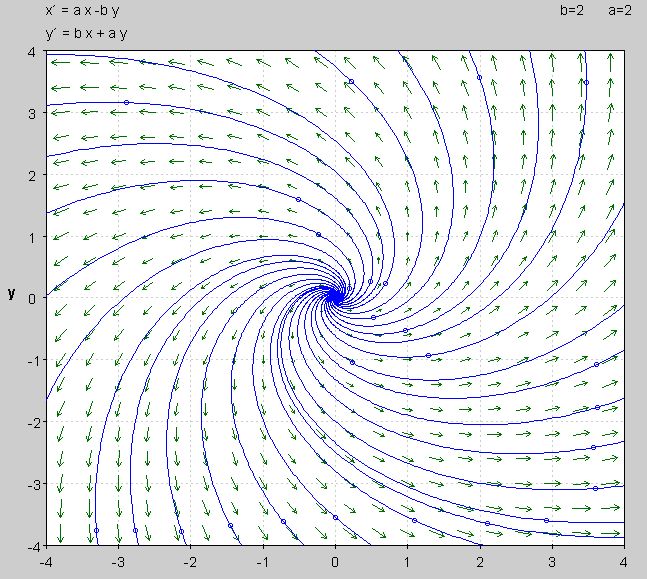
Task: Click the x-axis tick label -4
Action: click(46, 562)
